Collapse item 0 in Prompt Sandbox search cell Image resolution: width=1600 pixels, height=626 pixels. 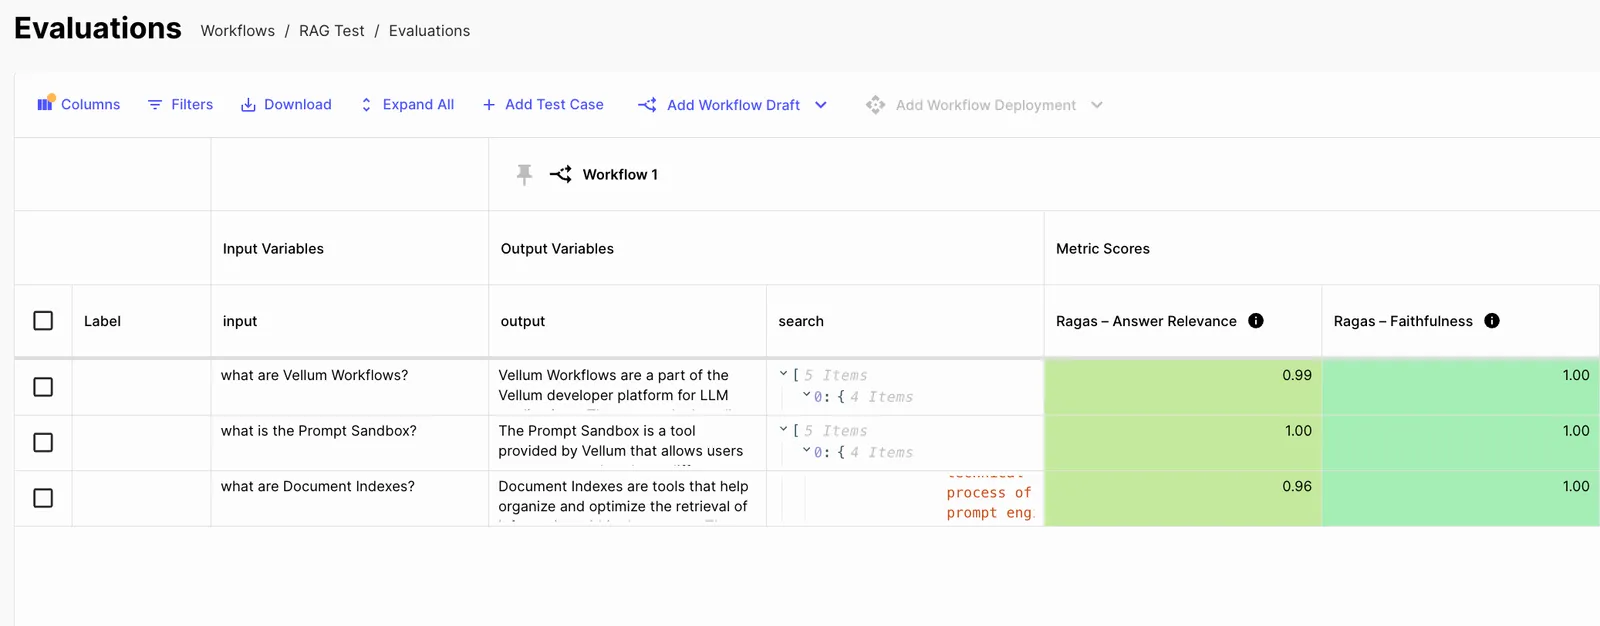click(x=806, y=450)
